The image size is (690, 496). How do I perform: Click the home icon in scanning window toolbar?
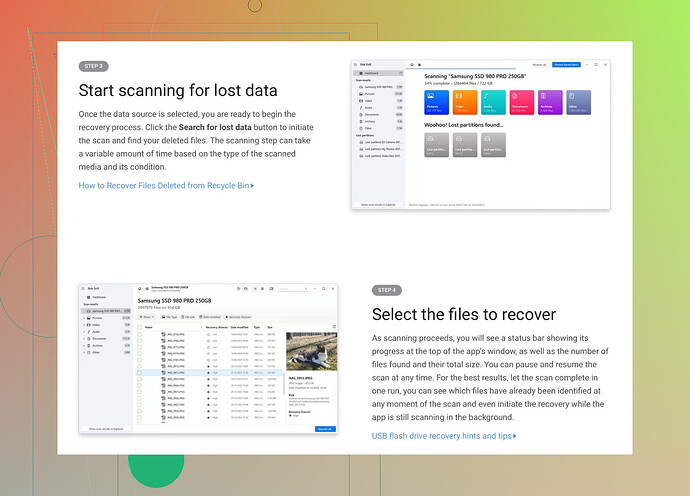click(x=412, y=65)
